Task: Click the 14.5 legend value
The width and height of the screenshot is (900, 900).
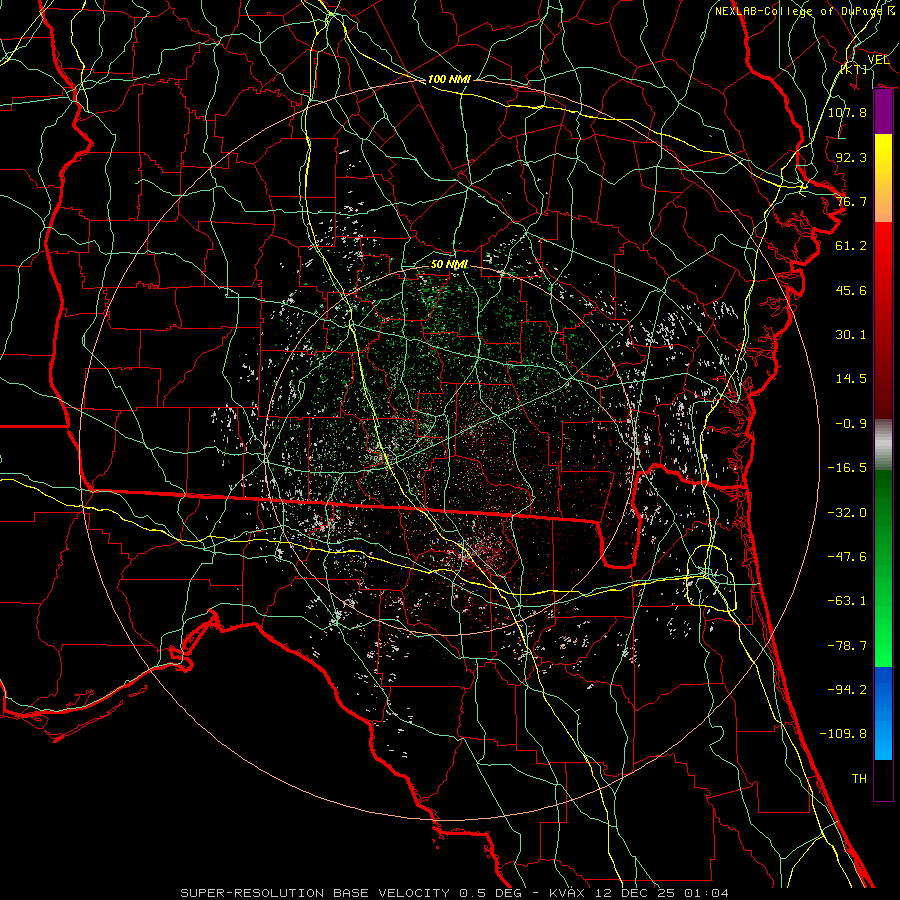Action: (851, 379)
